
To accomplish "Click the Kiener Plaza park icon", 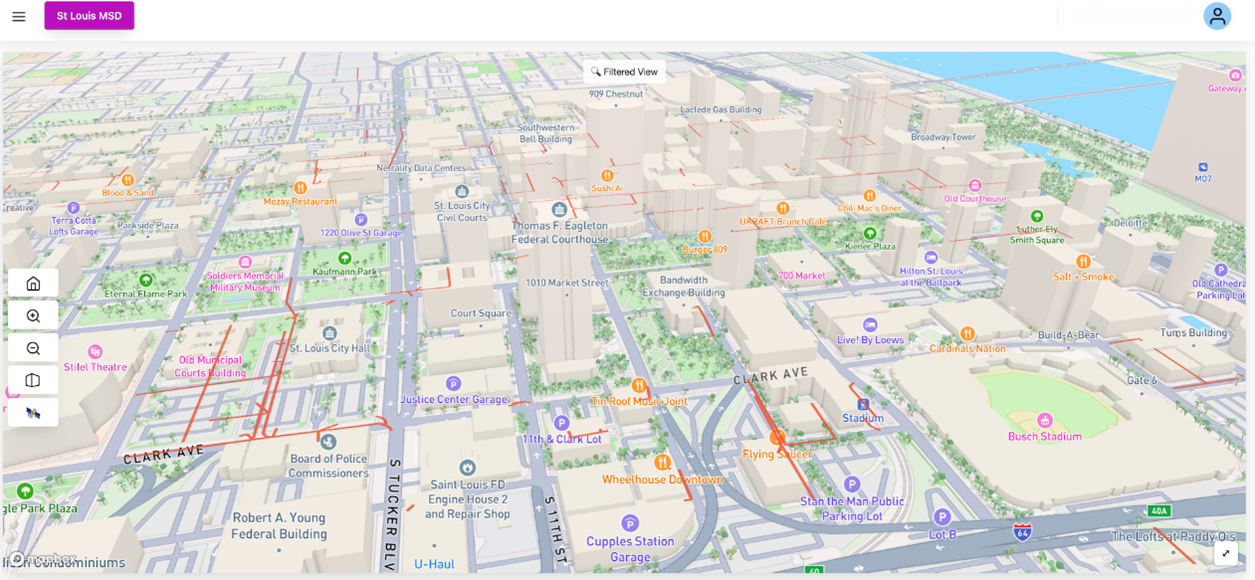I will click(x=870, y=234).
